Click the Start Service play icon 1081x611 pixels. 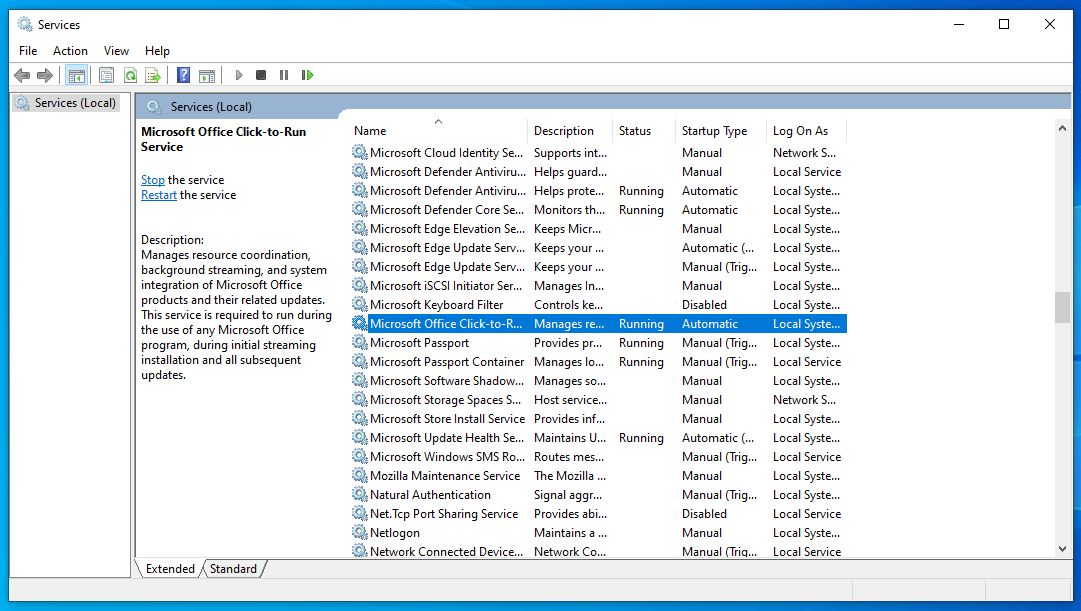(239, 75)
